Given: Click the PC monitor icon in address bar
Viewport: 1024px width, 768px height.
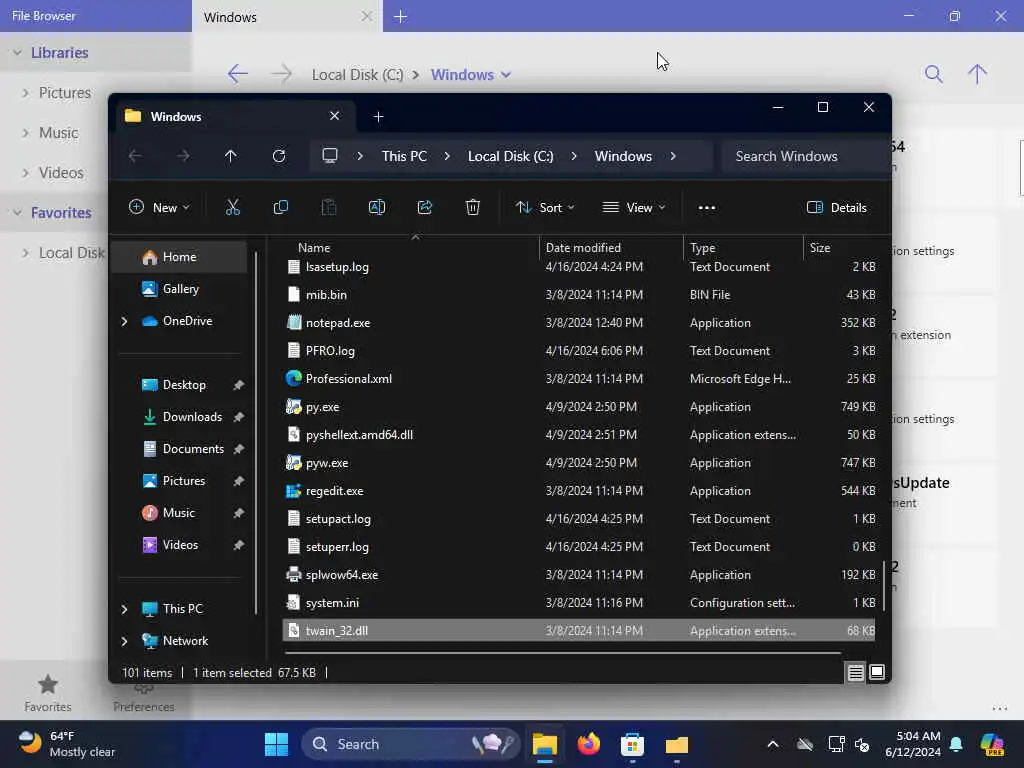Looking at the screenshot, I should (x=330, y=155).
